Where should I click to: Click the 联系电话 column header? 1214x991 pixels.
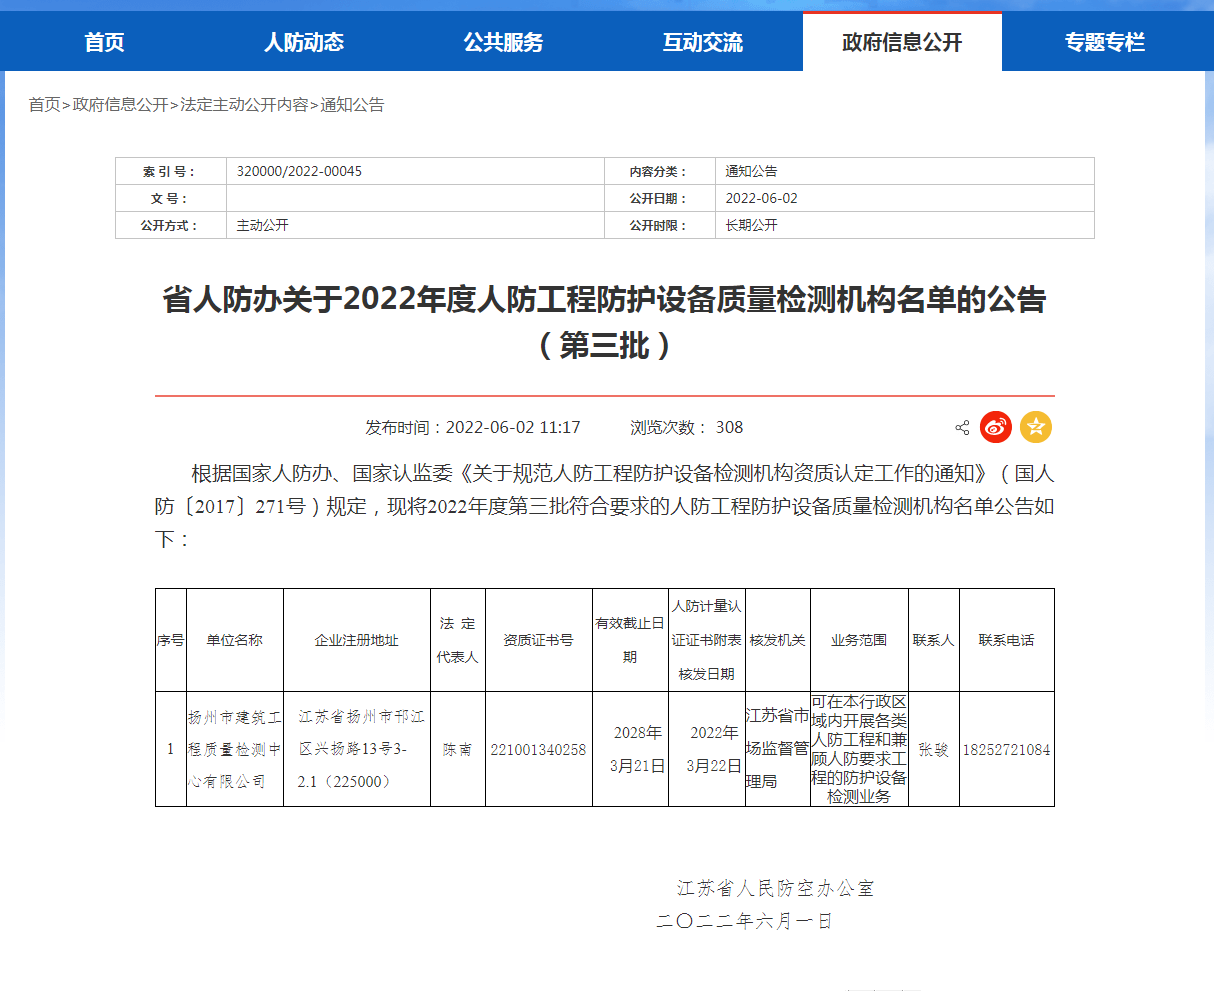point(1007,640)
